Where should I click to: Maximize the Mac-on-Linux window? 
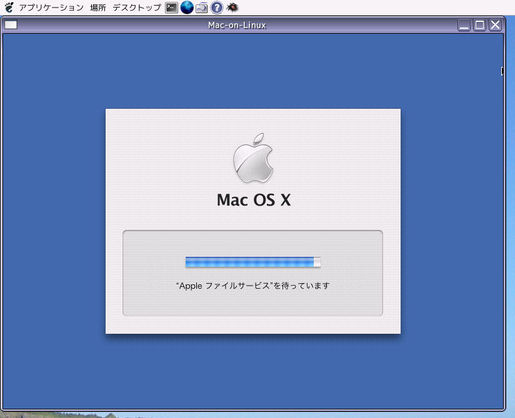(480, 25)
